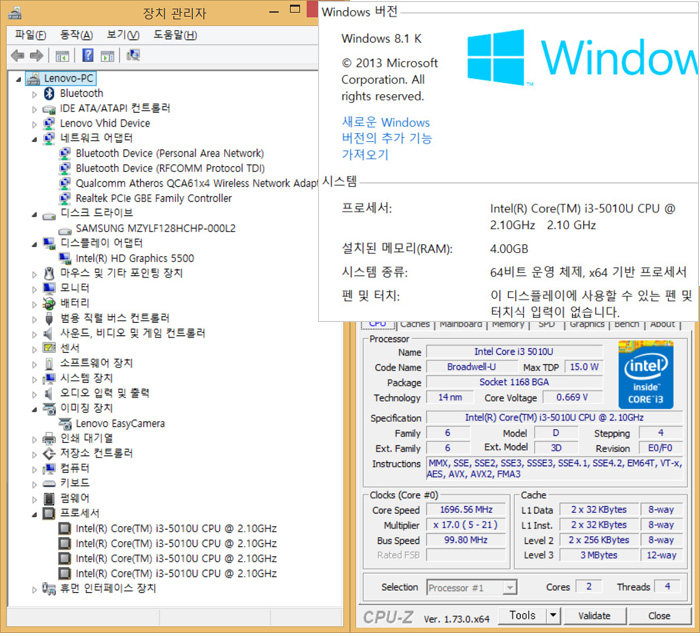The height and width of the screenshot is (636, 700).
Task: Select Bluetooth Device (Personal Area Network)
Action: 170,154
